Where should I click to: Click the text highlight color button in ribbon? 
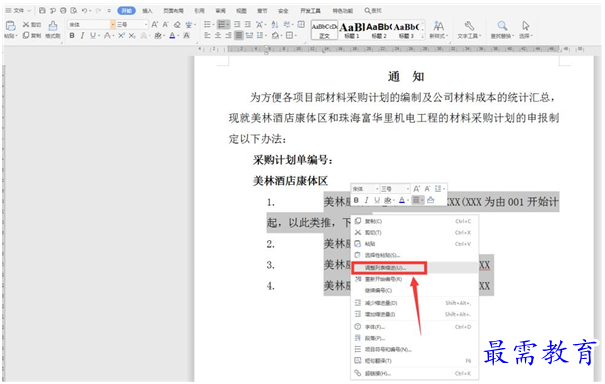(158, 36)
